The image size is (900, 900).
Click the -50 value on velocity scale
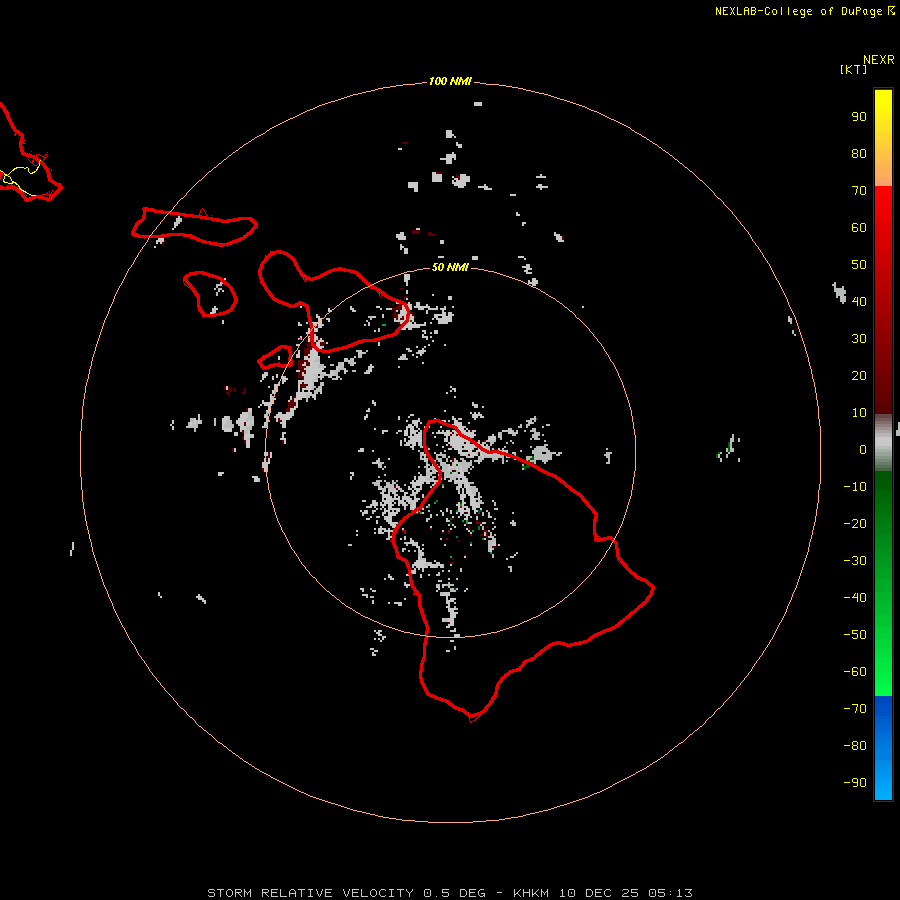click(x=855, y=635)
